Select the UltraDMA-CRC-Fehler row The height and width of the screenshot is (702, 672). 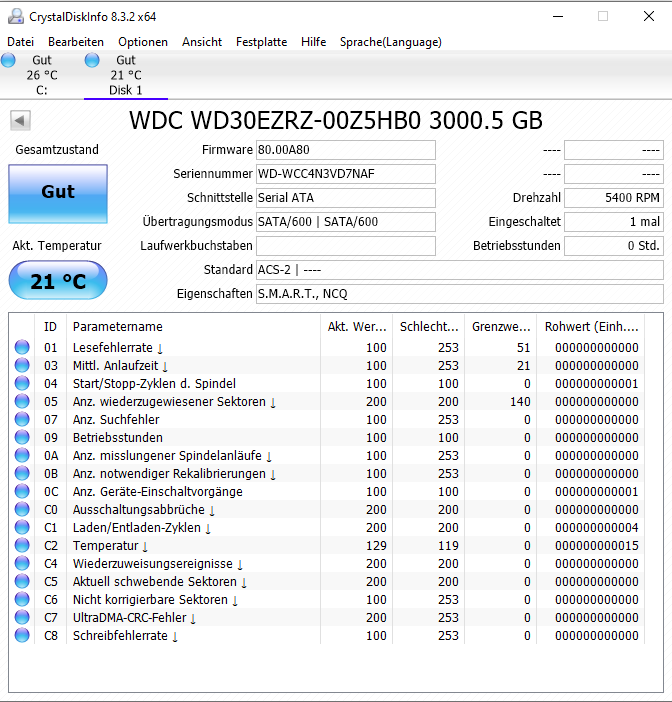[x=327, y=617]
